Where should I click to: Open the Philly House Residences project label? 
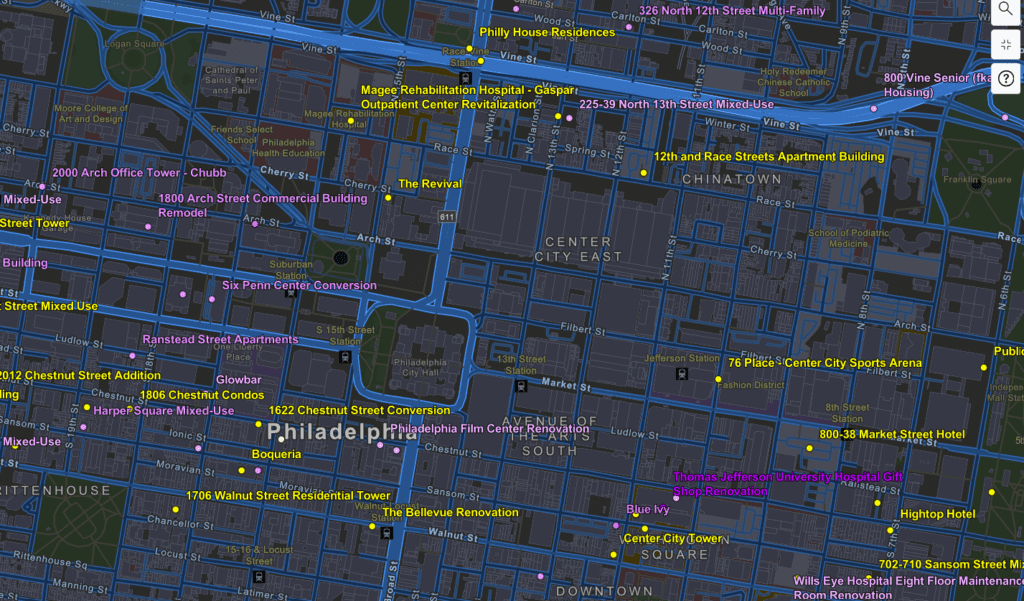pyautogui.click(x=547, y=32)
